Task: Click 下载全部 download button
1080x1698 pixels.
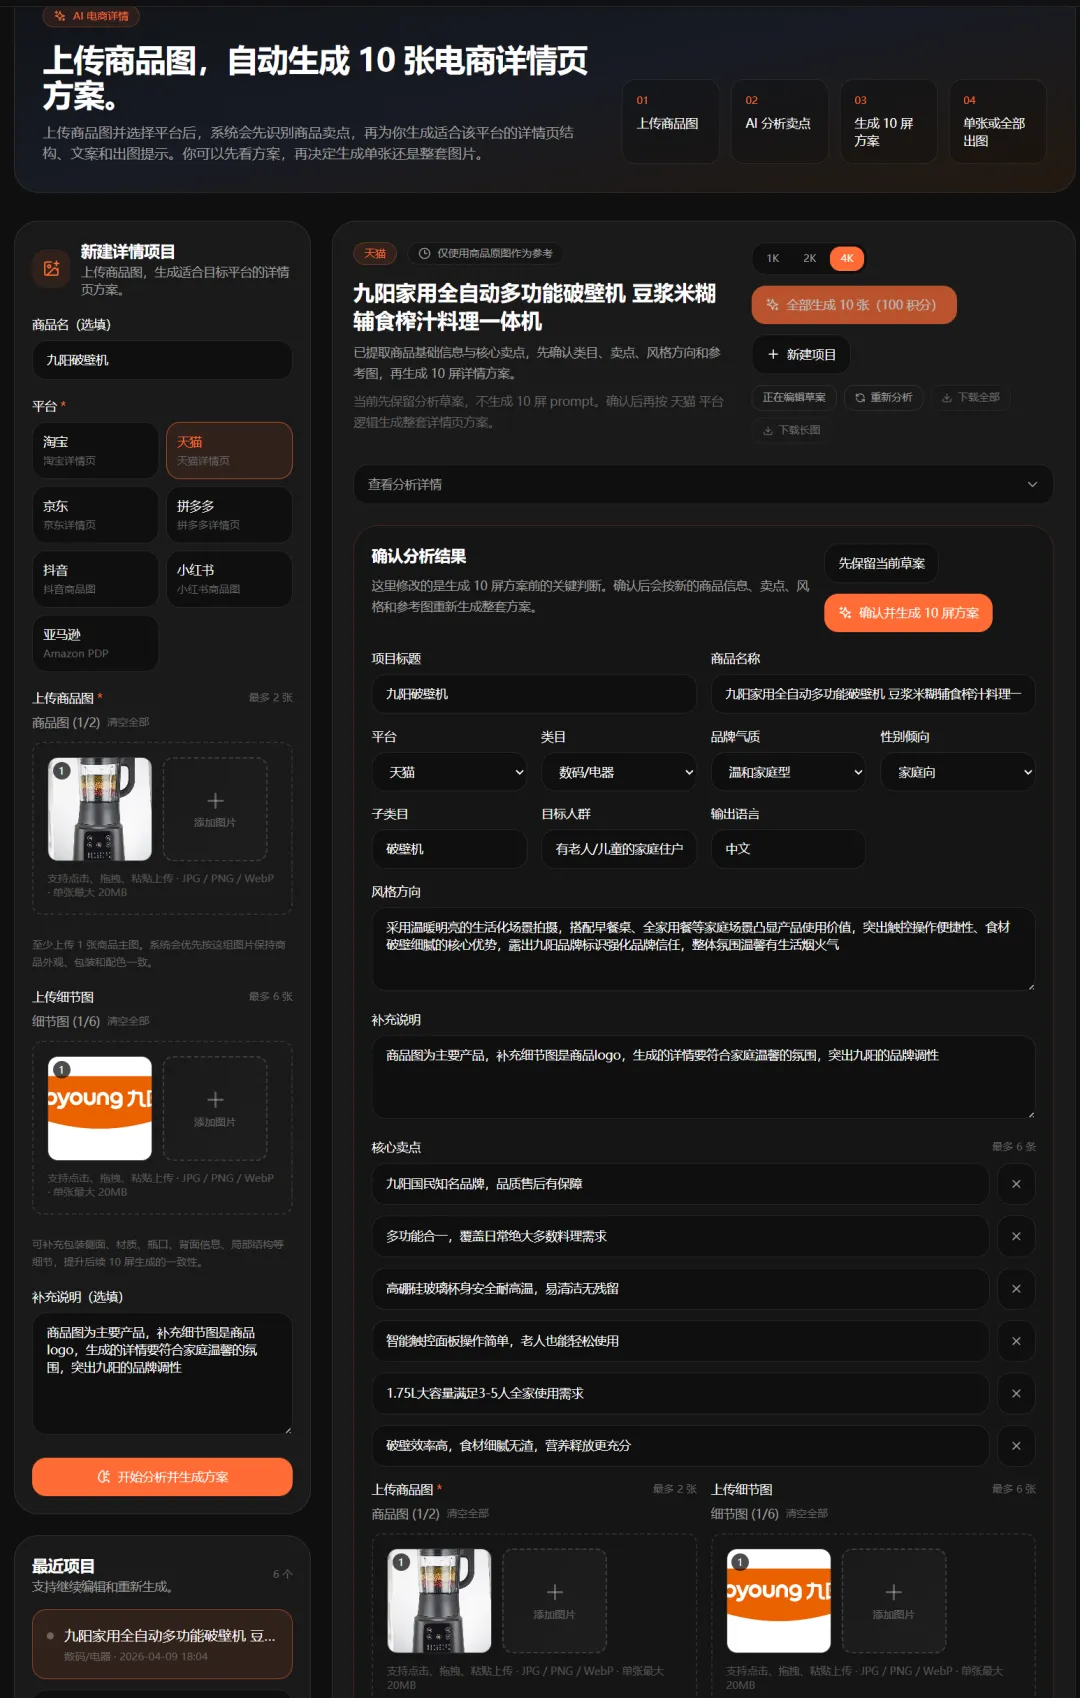Action: [x=971, y=397]
